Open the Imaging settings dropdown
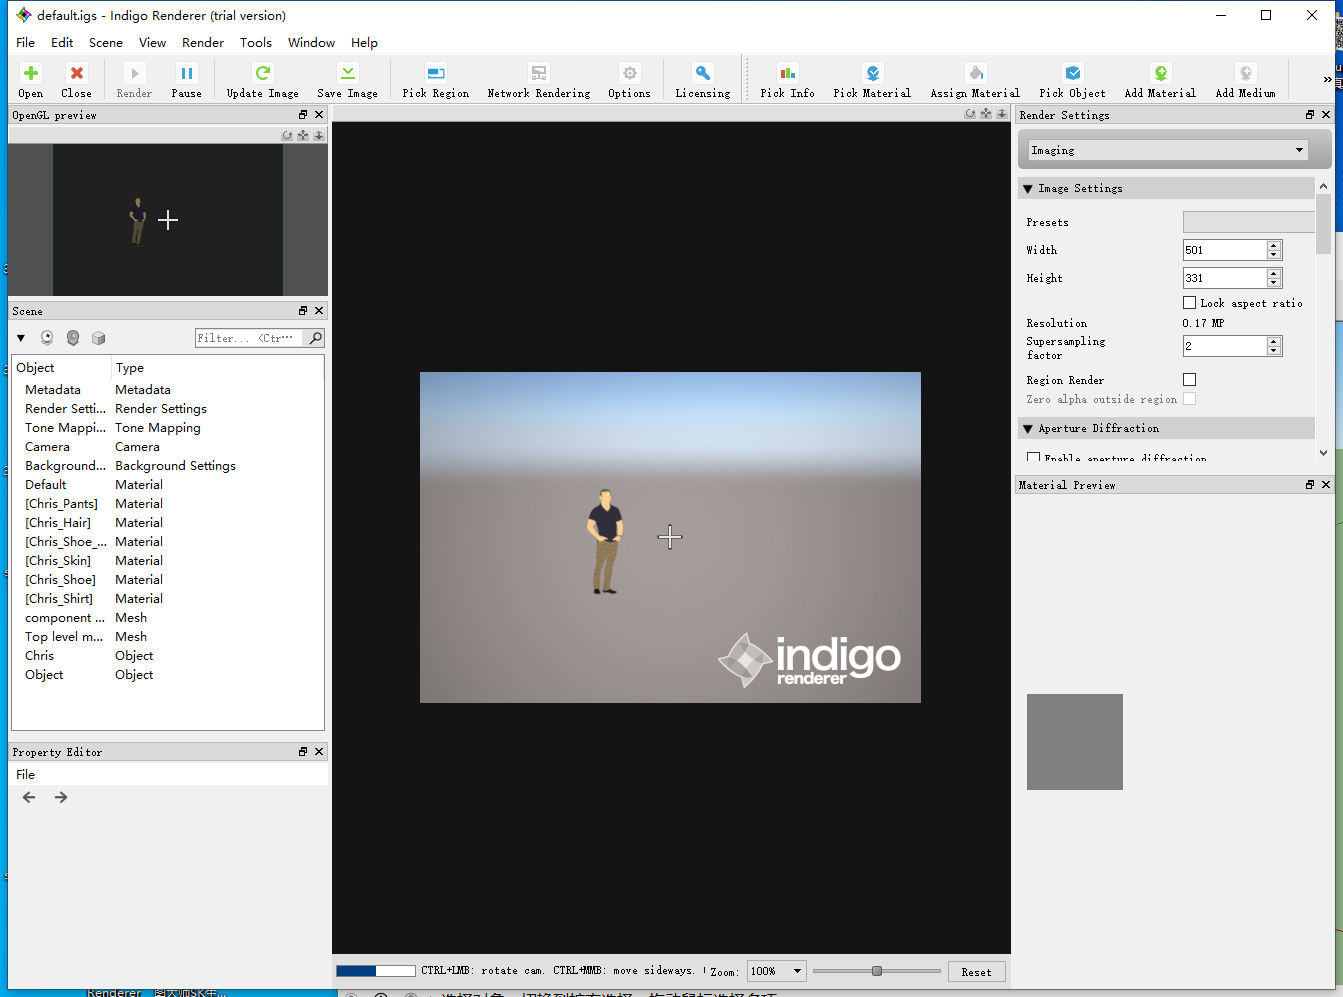This screenshot has width=1343, height=997. click(x=1167, y=150)
